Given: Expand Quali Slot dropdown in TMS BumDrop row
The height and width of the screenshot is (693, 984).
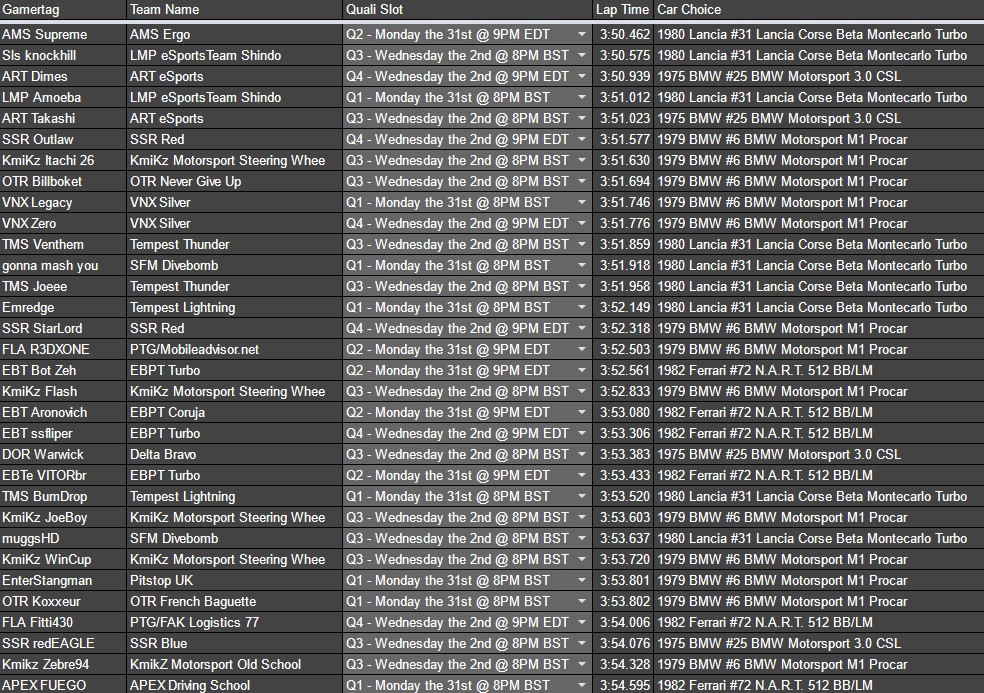Looking at the screenshot, I should (x=582, y=497).
